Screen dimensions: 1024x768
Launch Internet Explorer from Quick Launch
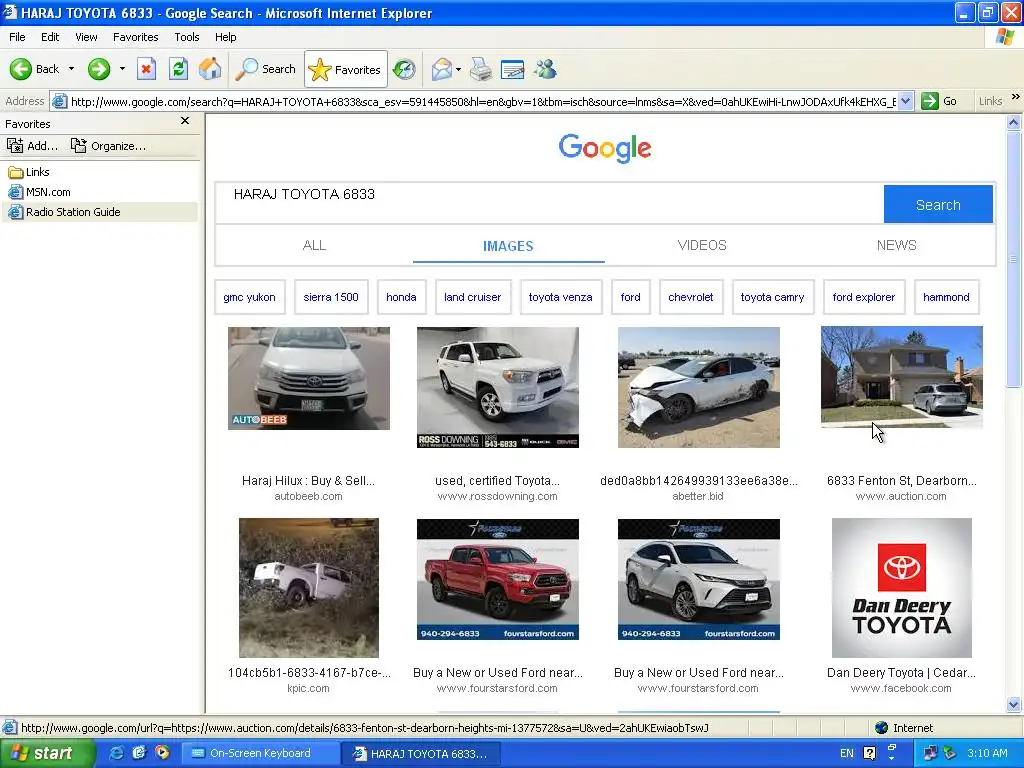click(117, 753)
